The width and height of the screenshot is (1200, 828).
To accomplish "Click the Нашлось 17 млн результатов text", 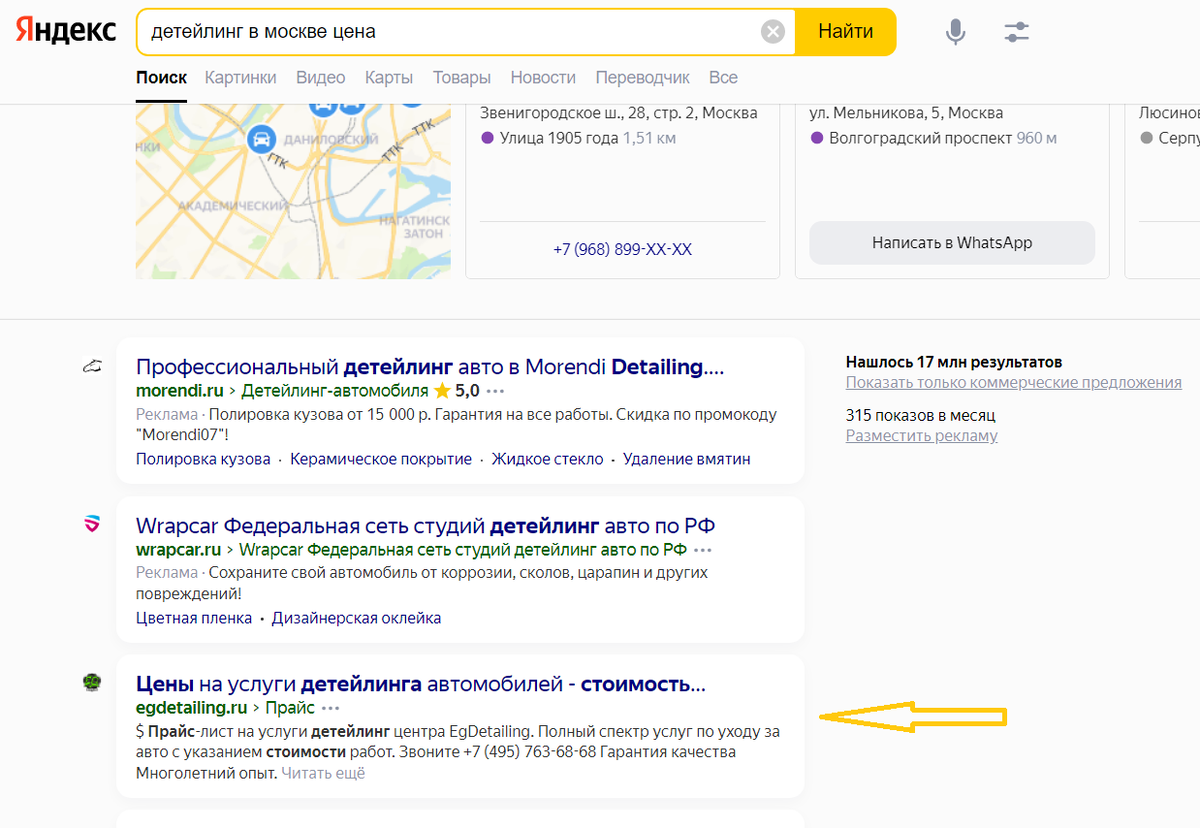I will pos(954,362).
